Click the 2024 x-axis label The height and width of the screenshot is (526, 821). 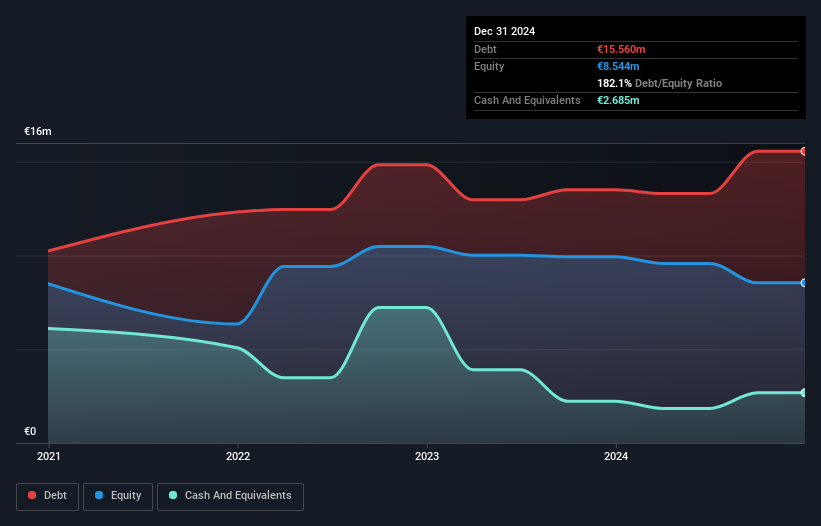tap(616, 456)
